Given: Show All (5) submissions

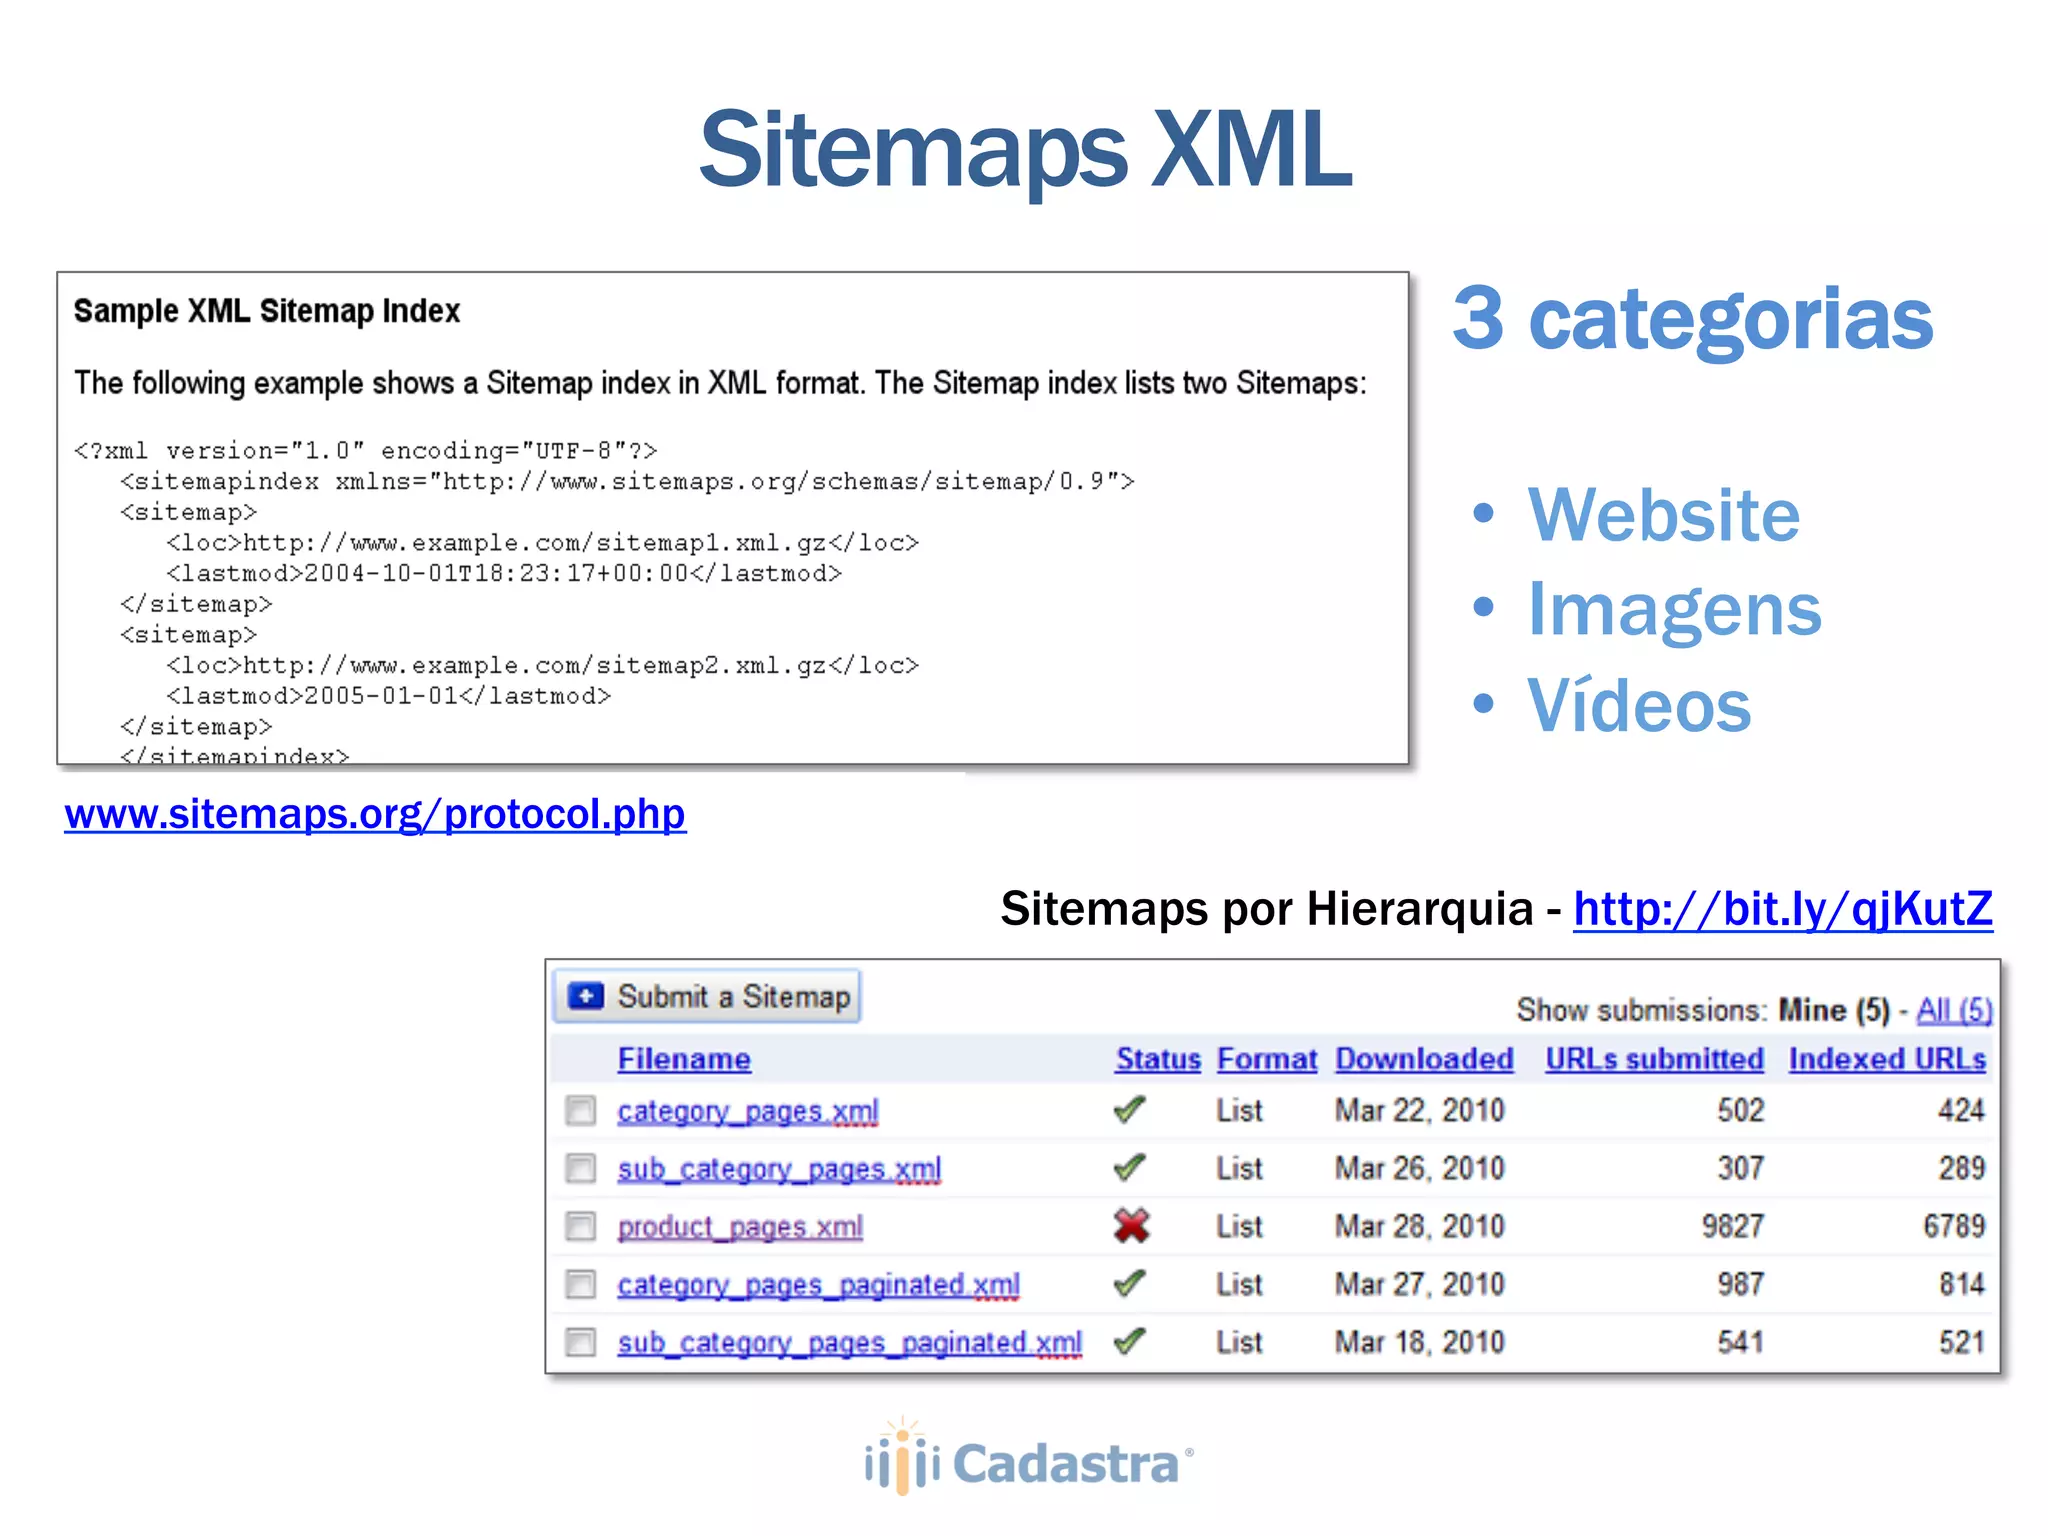Looking at the screenshot, I should point(1954,1010).
